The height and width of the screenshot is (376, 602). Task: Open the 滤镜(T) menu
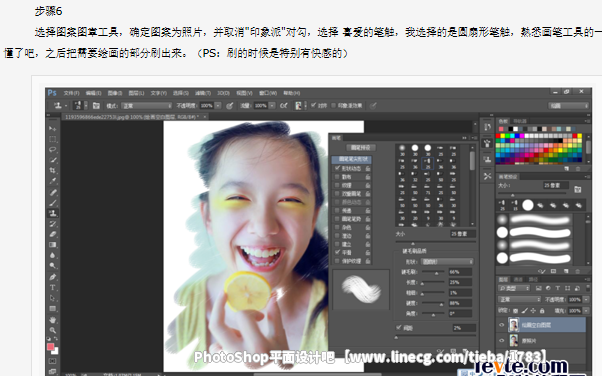tap(203, 93)
